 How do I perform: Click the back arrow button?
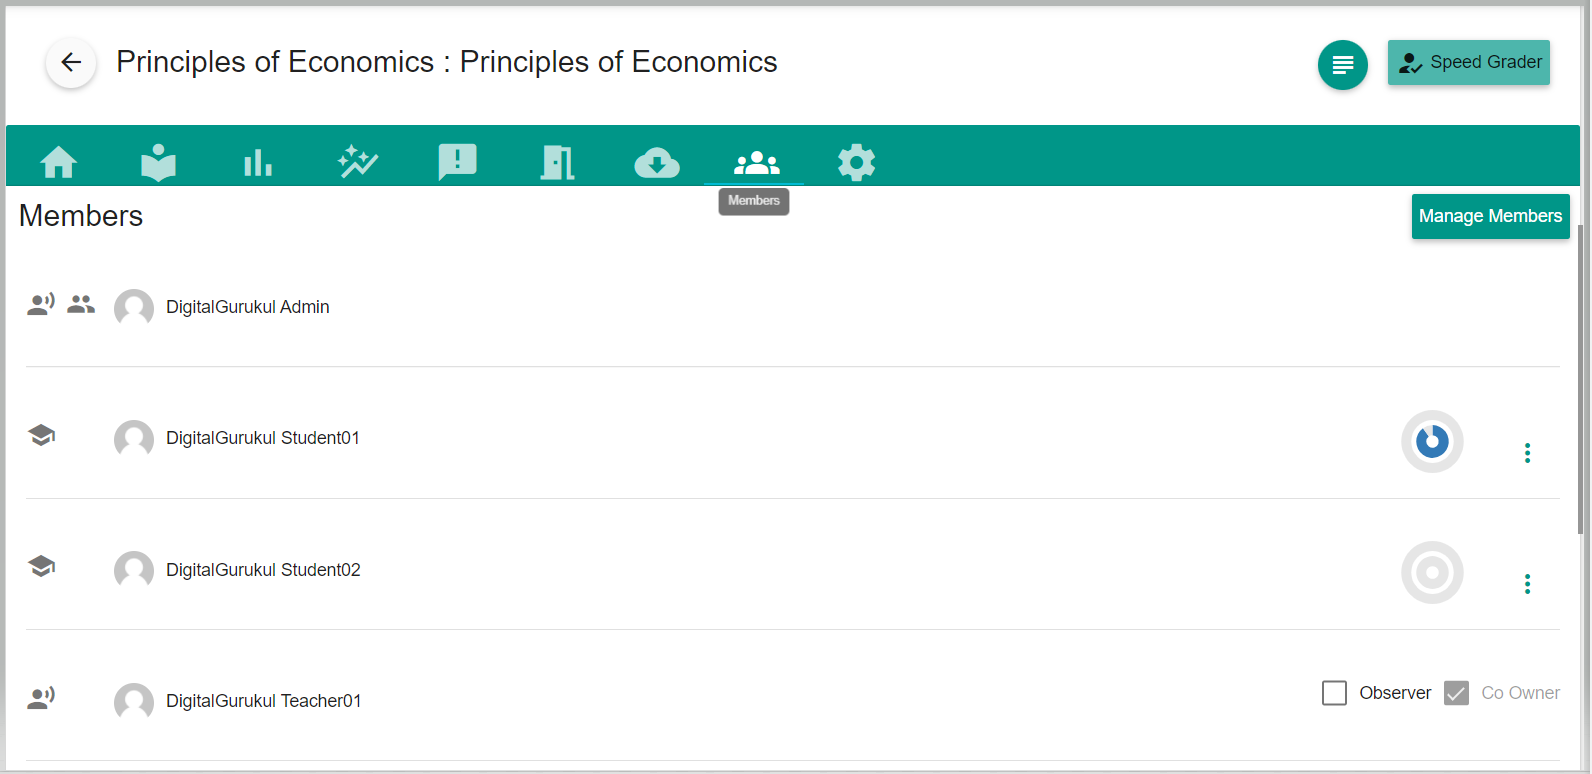71,63
